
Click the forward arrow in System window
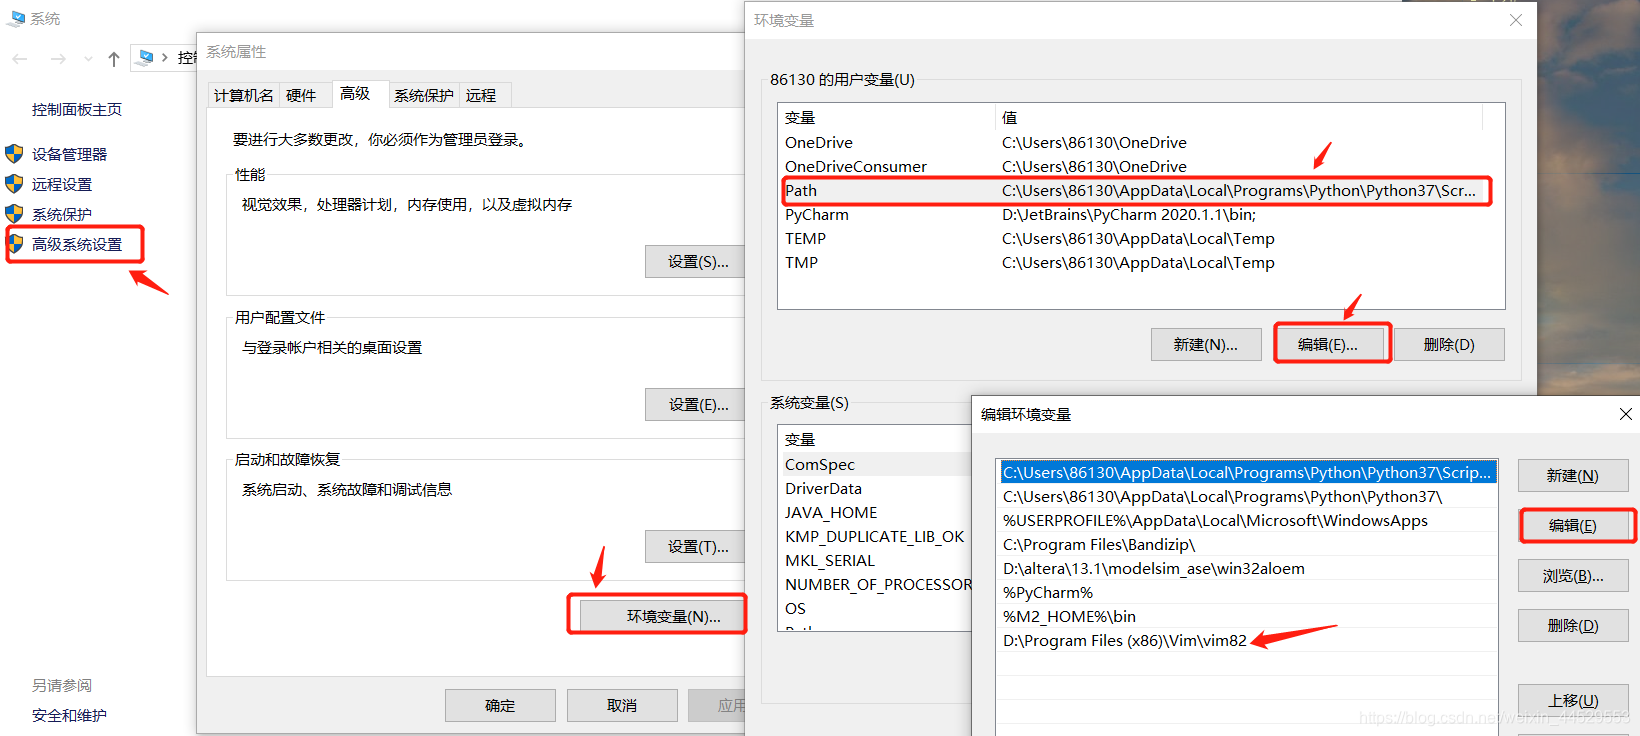click(x=58, y=59)
